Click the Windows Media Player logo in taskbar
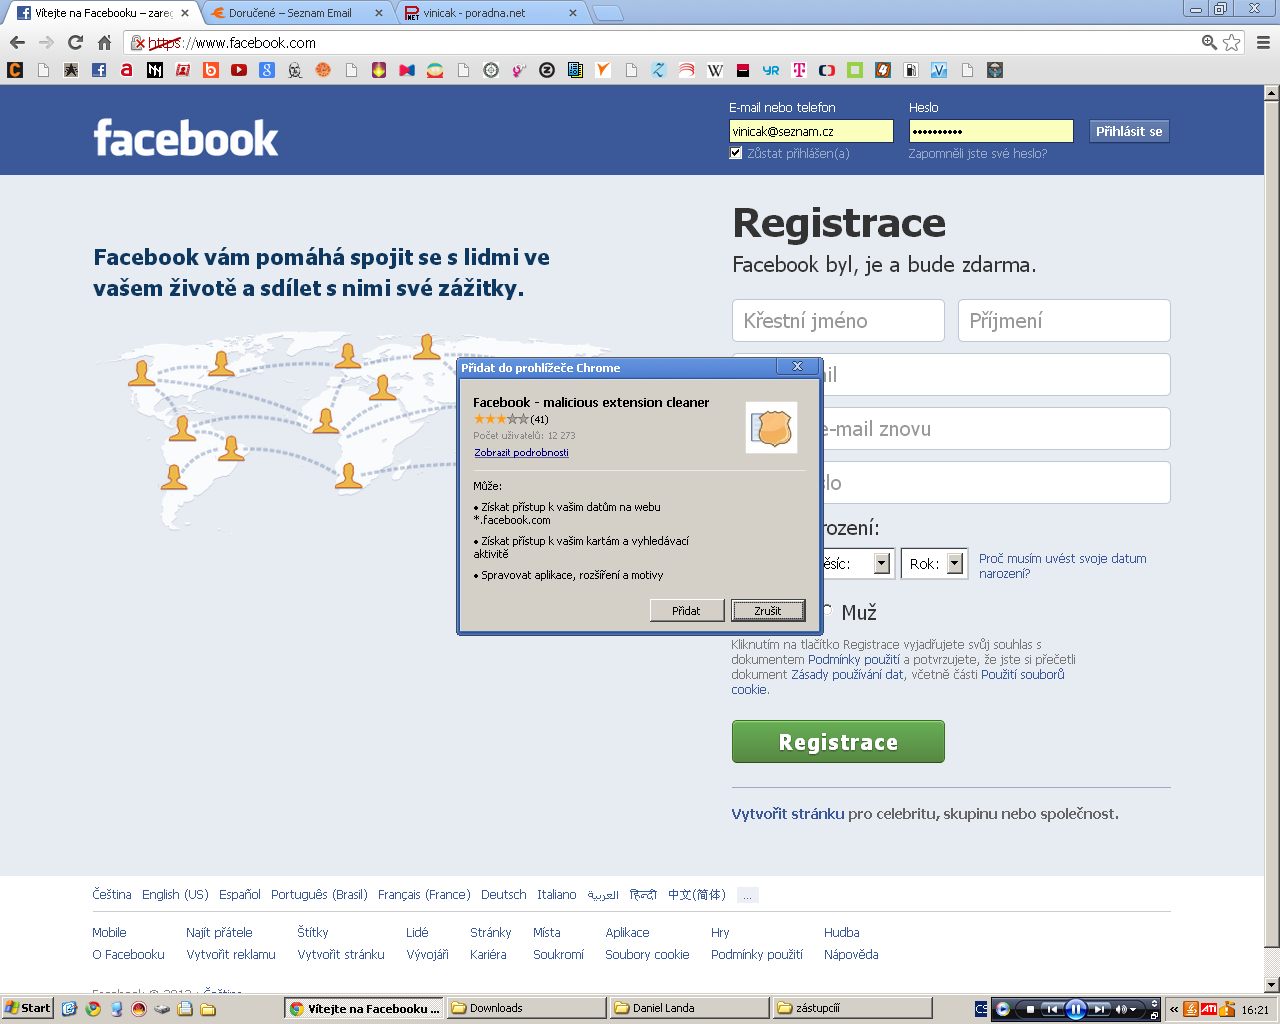This screenshot has width=1280, height=1024. [x=1003, y=1009]
